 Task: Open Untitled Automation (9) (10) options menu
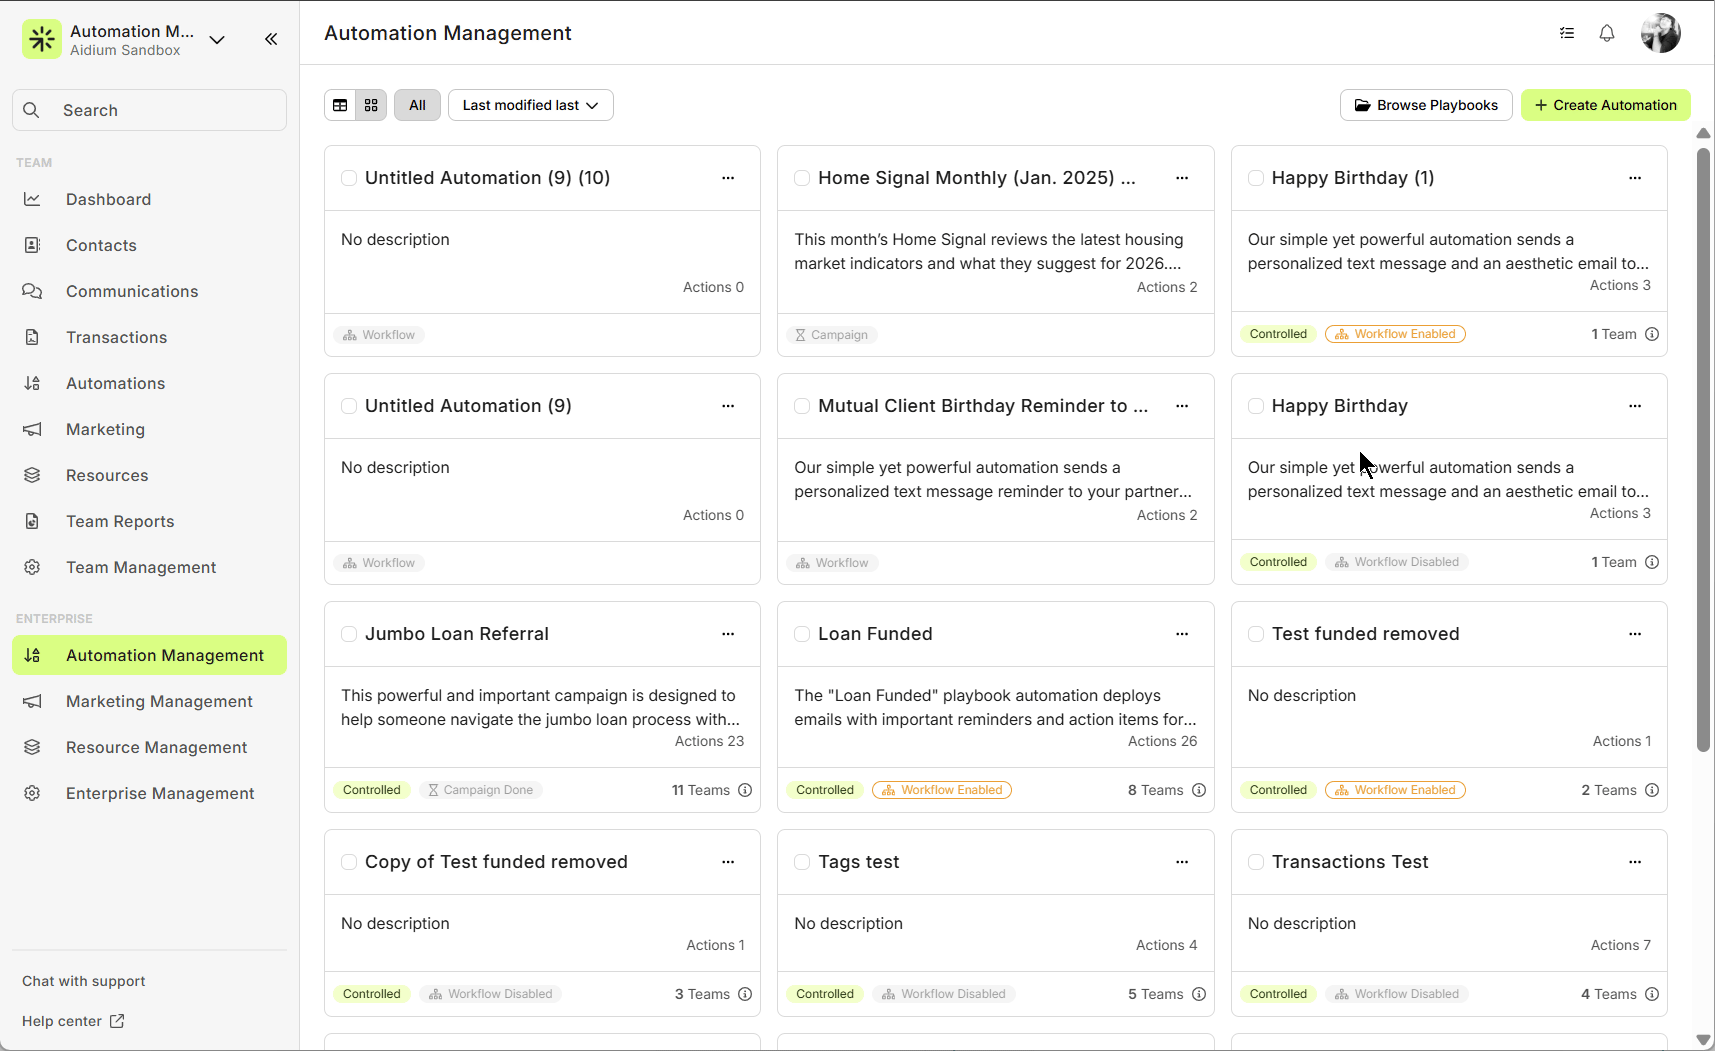point(728,178)
